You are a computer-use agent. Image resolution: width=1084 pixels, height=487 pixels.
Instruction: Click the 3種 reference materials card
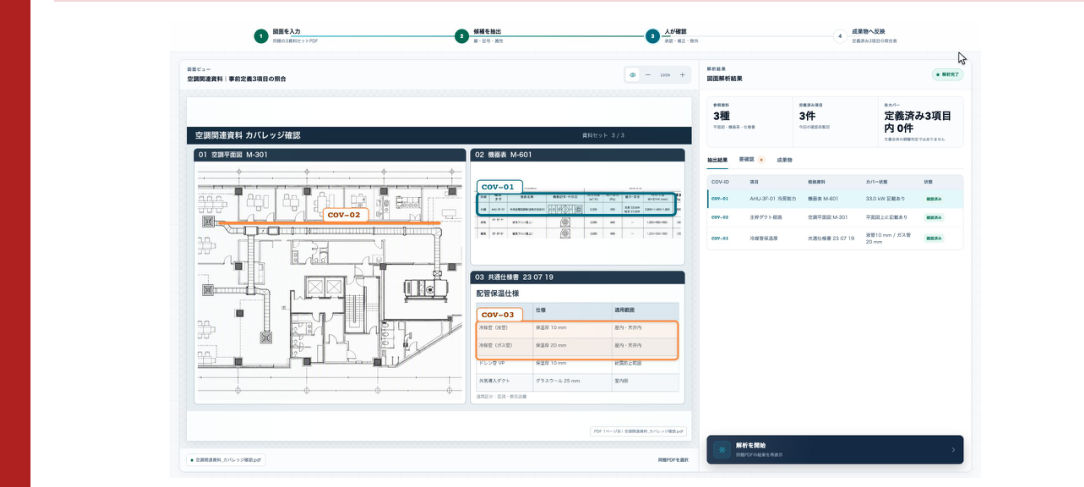tap(749, 122)
